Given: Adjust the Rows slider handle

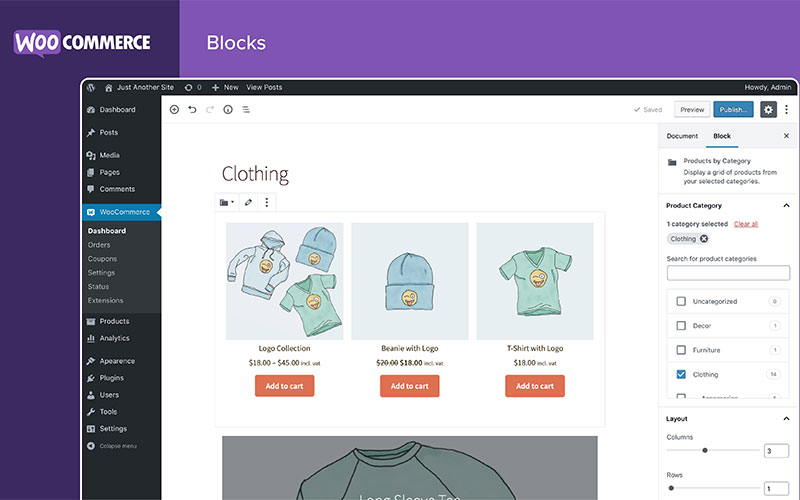Looking at the screenshot, I should click(671, 488).
